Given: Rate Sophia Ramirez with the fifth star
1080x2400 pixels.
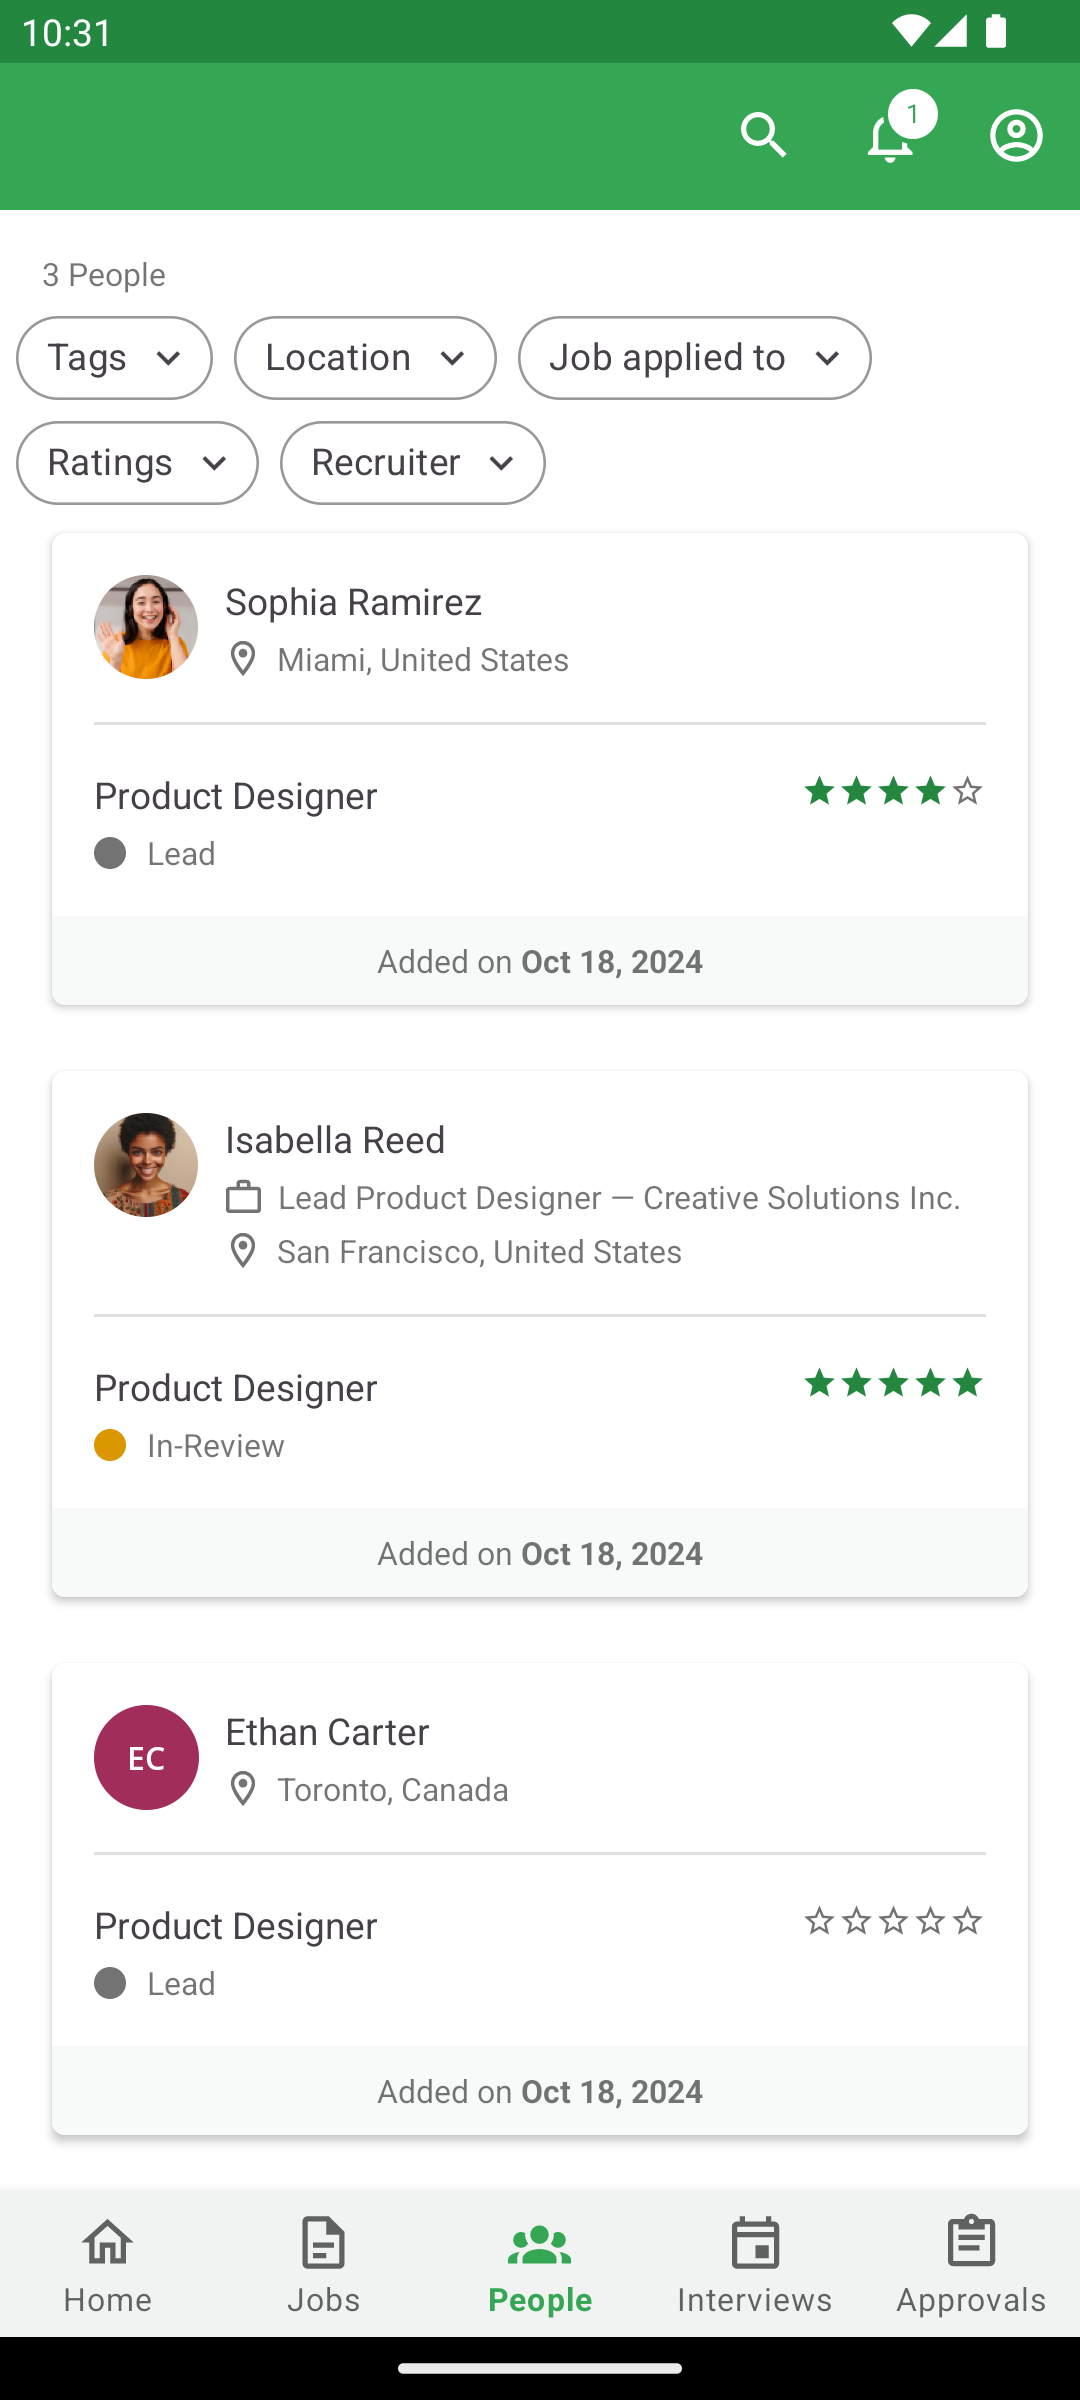Looking at the screenshot, I should (967, 791).
